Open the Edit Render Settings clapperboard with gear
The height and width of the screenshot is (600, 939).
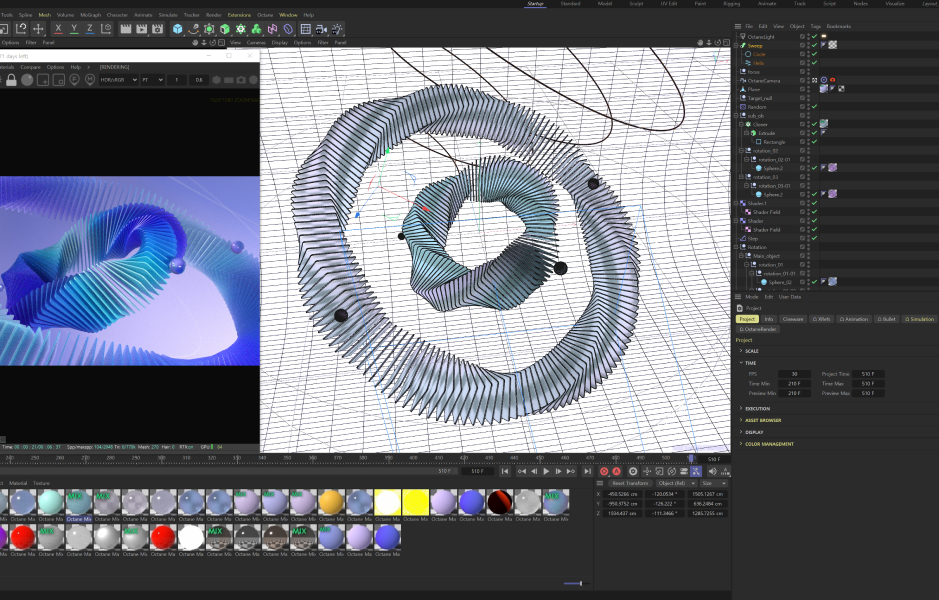coord(157,29)
